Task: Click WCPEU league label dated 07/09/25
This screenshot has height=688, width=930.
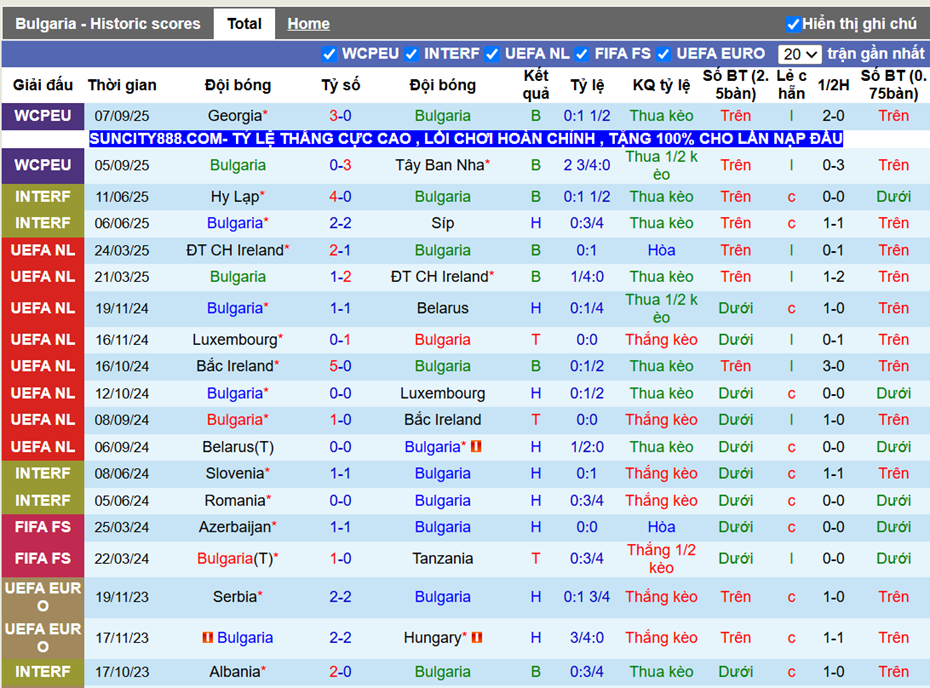Action: [x=43, y=116]
